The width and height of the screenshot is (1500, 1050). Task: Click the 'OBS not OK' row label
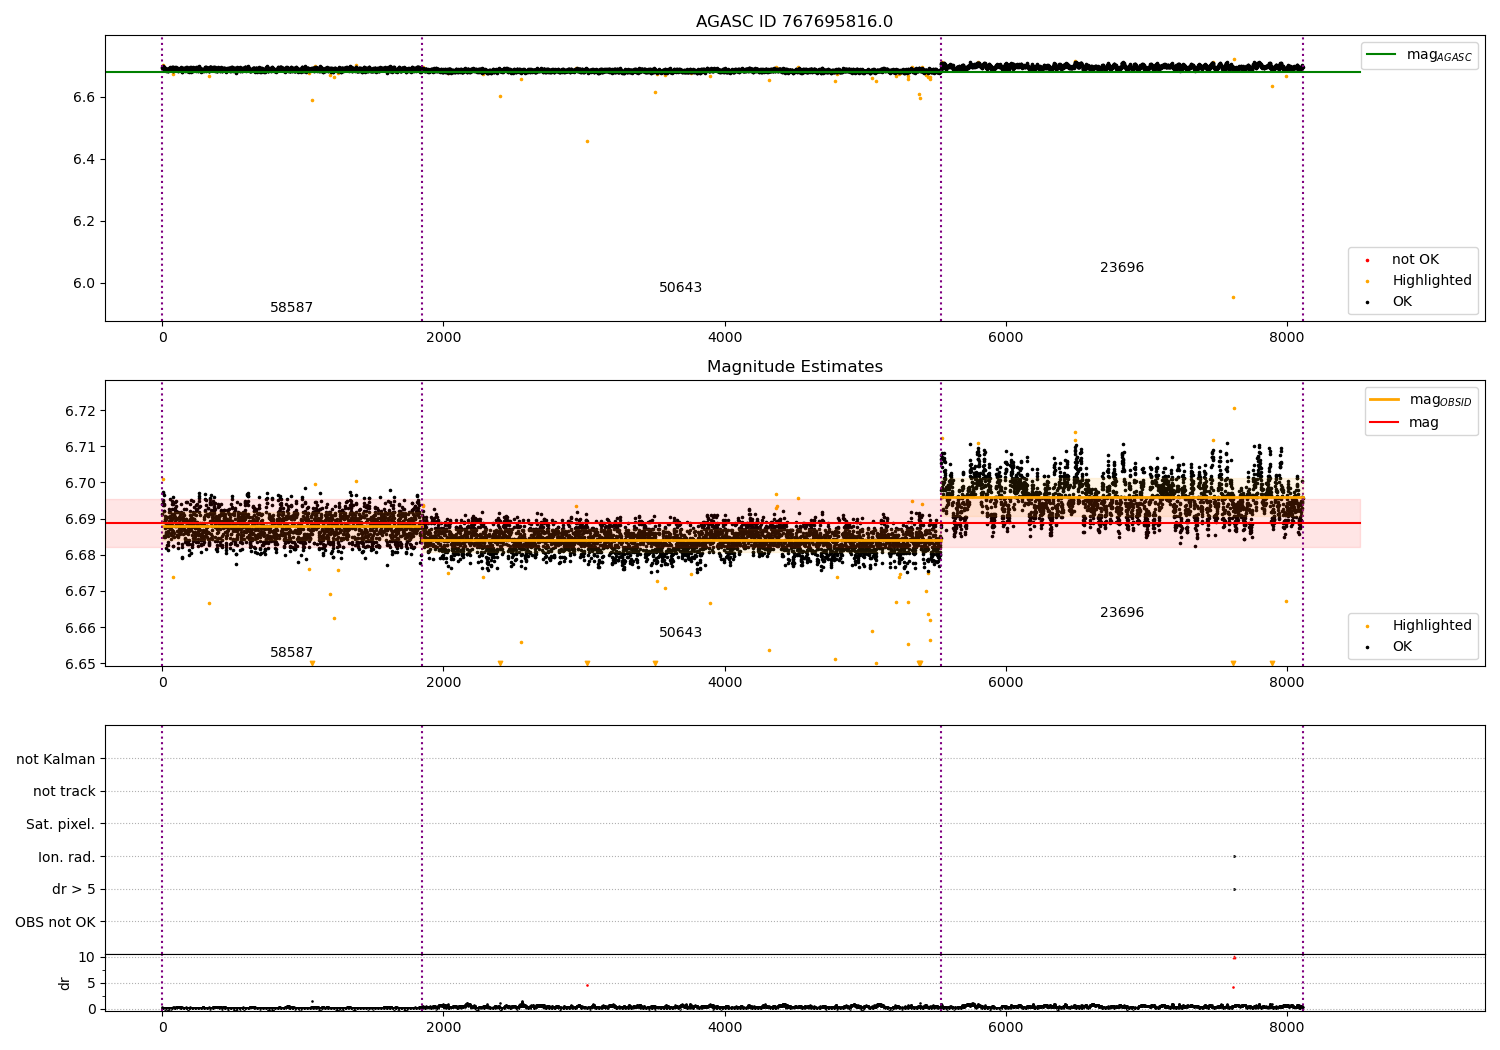coord(55,922)
